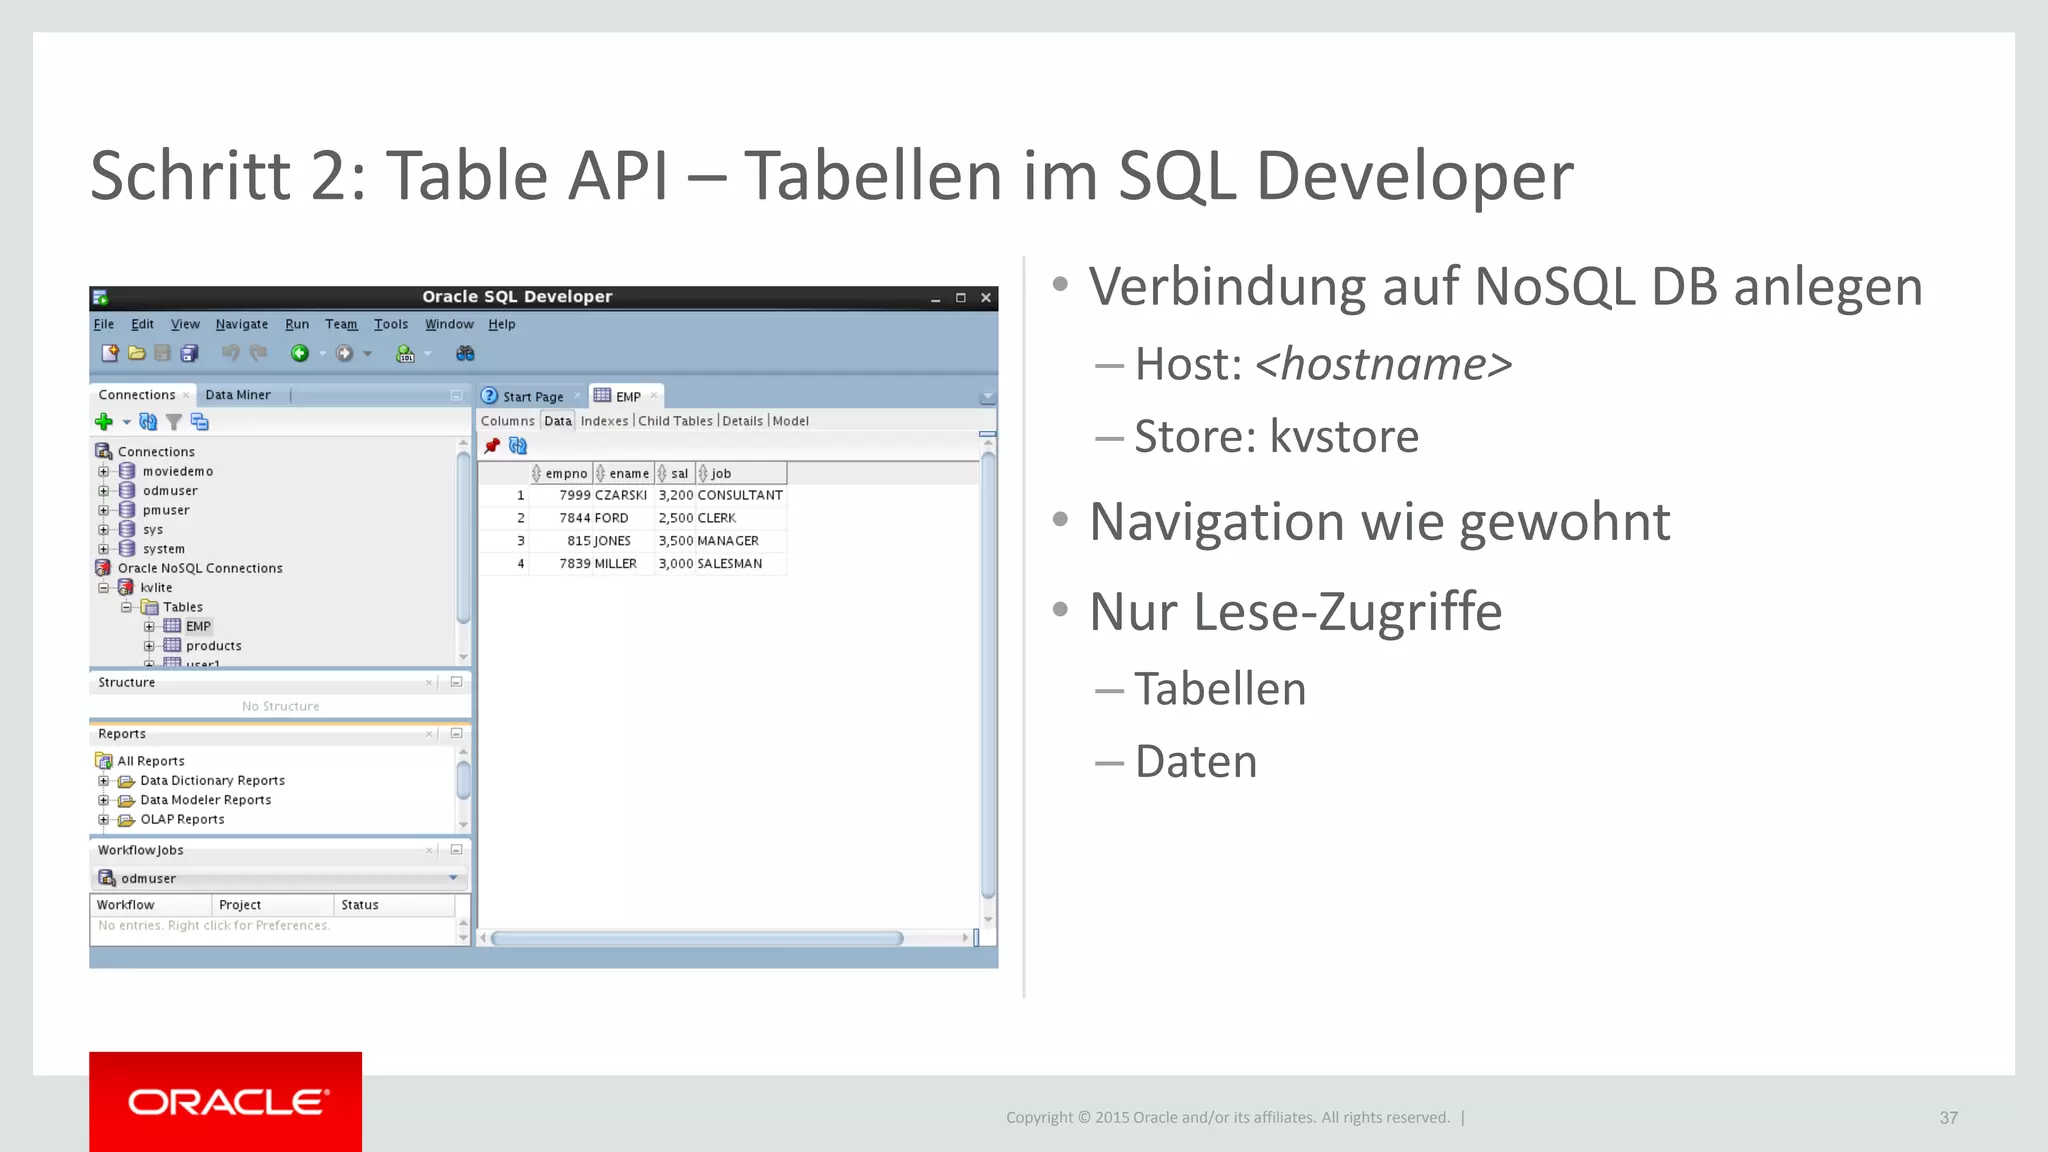The height and width of the screenshot is (1152, 2048).
Task: Open the editor tab list dropdown arrow
Action: (988, 397)
